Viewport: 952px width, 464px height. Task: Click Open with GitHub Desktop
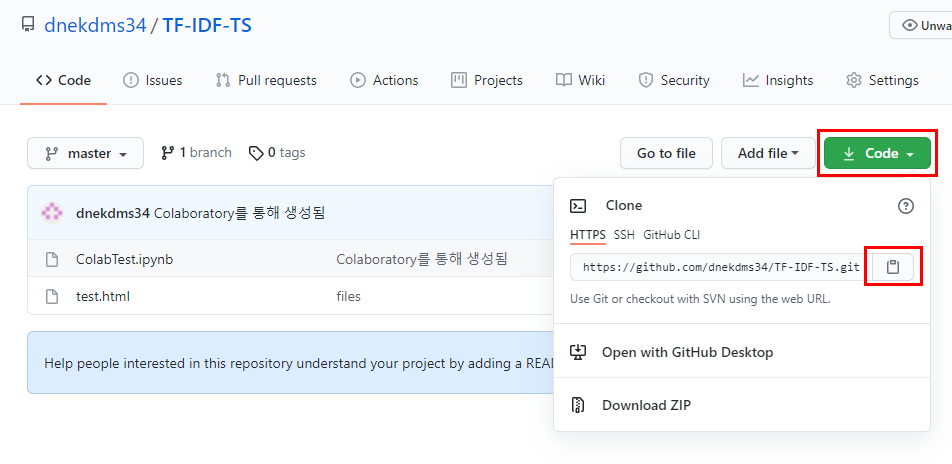tap(687, 352)
